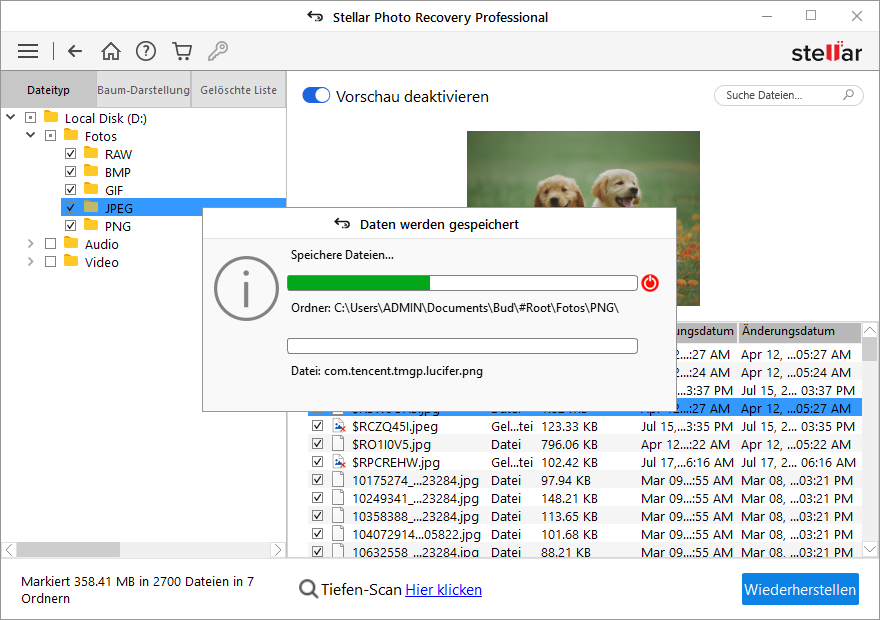The image size is (880, 620).
Task: Open the hamburger menu
Action: (28, 51)
